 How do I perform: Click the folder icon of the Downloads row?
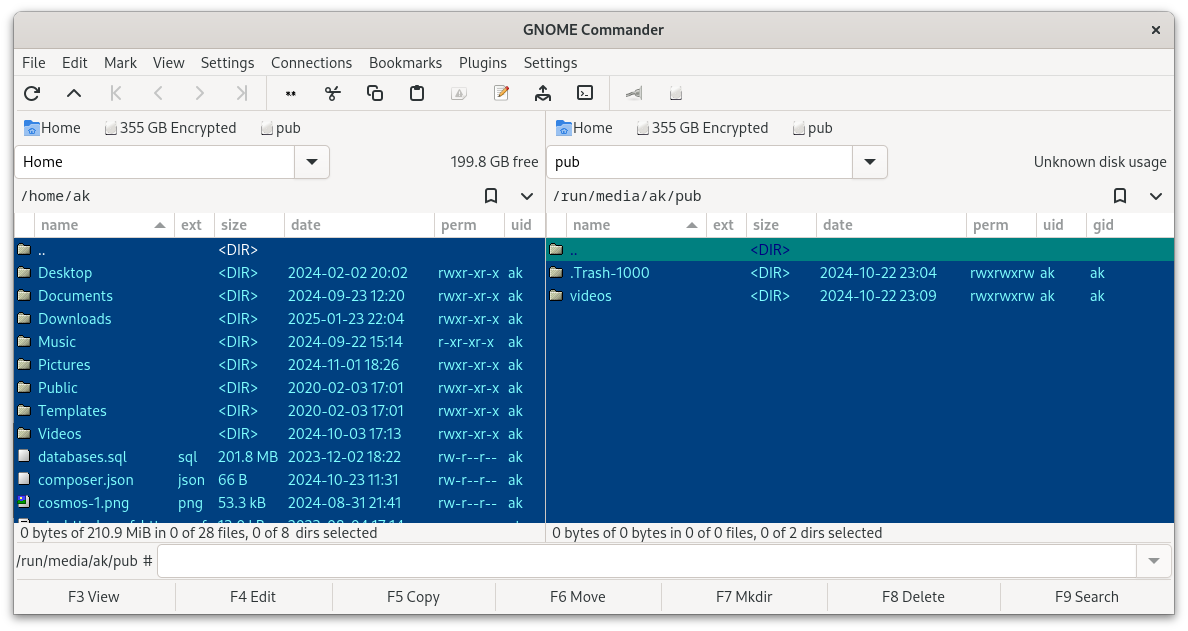(24, 318)
